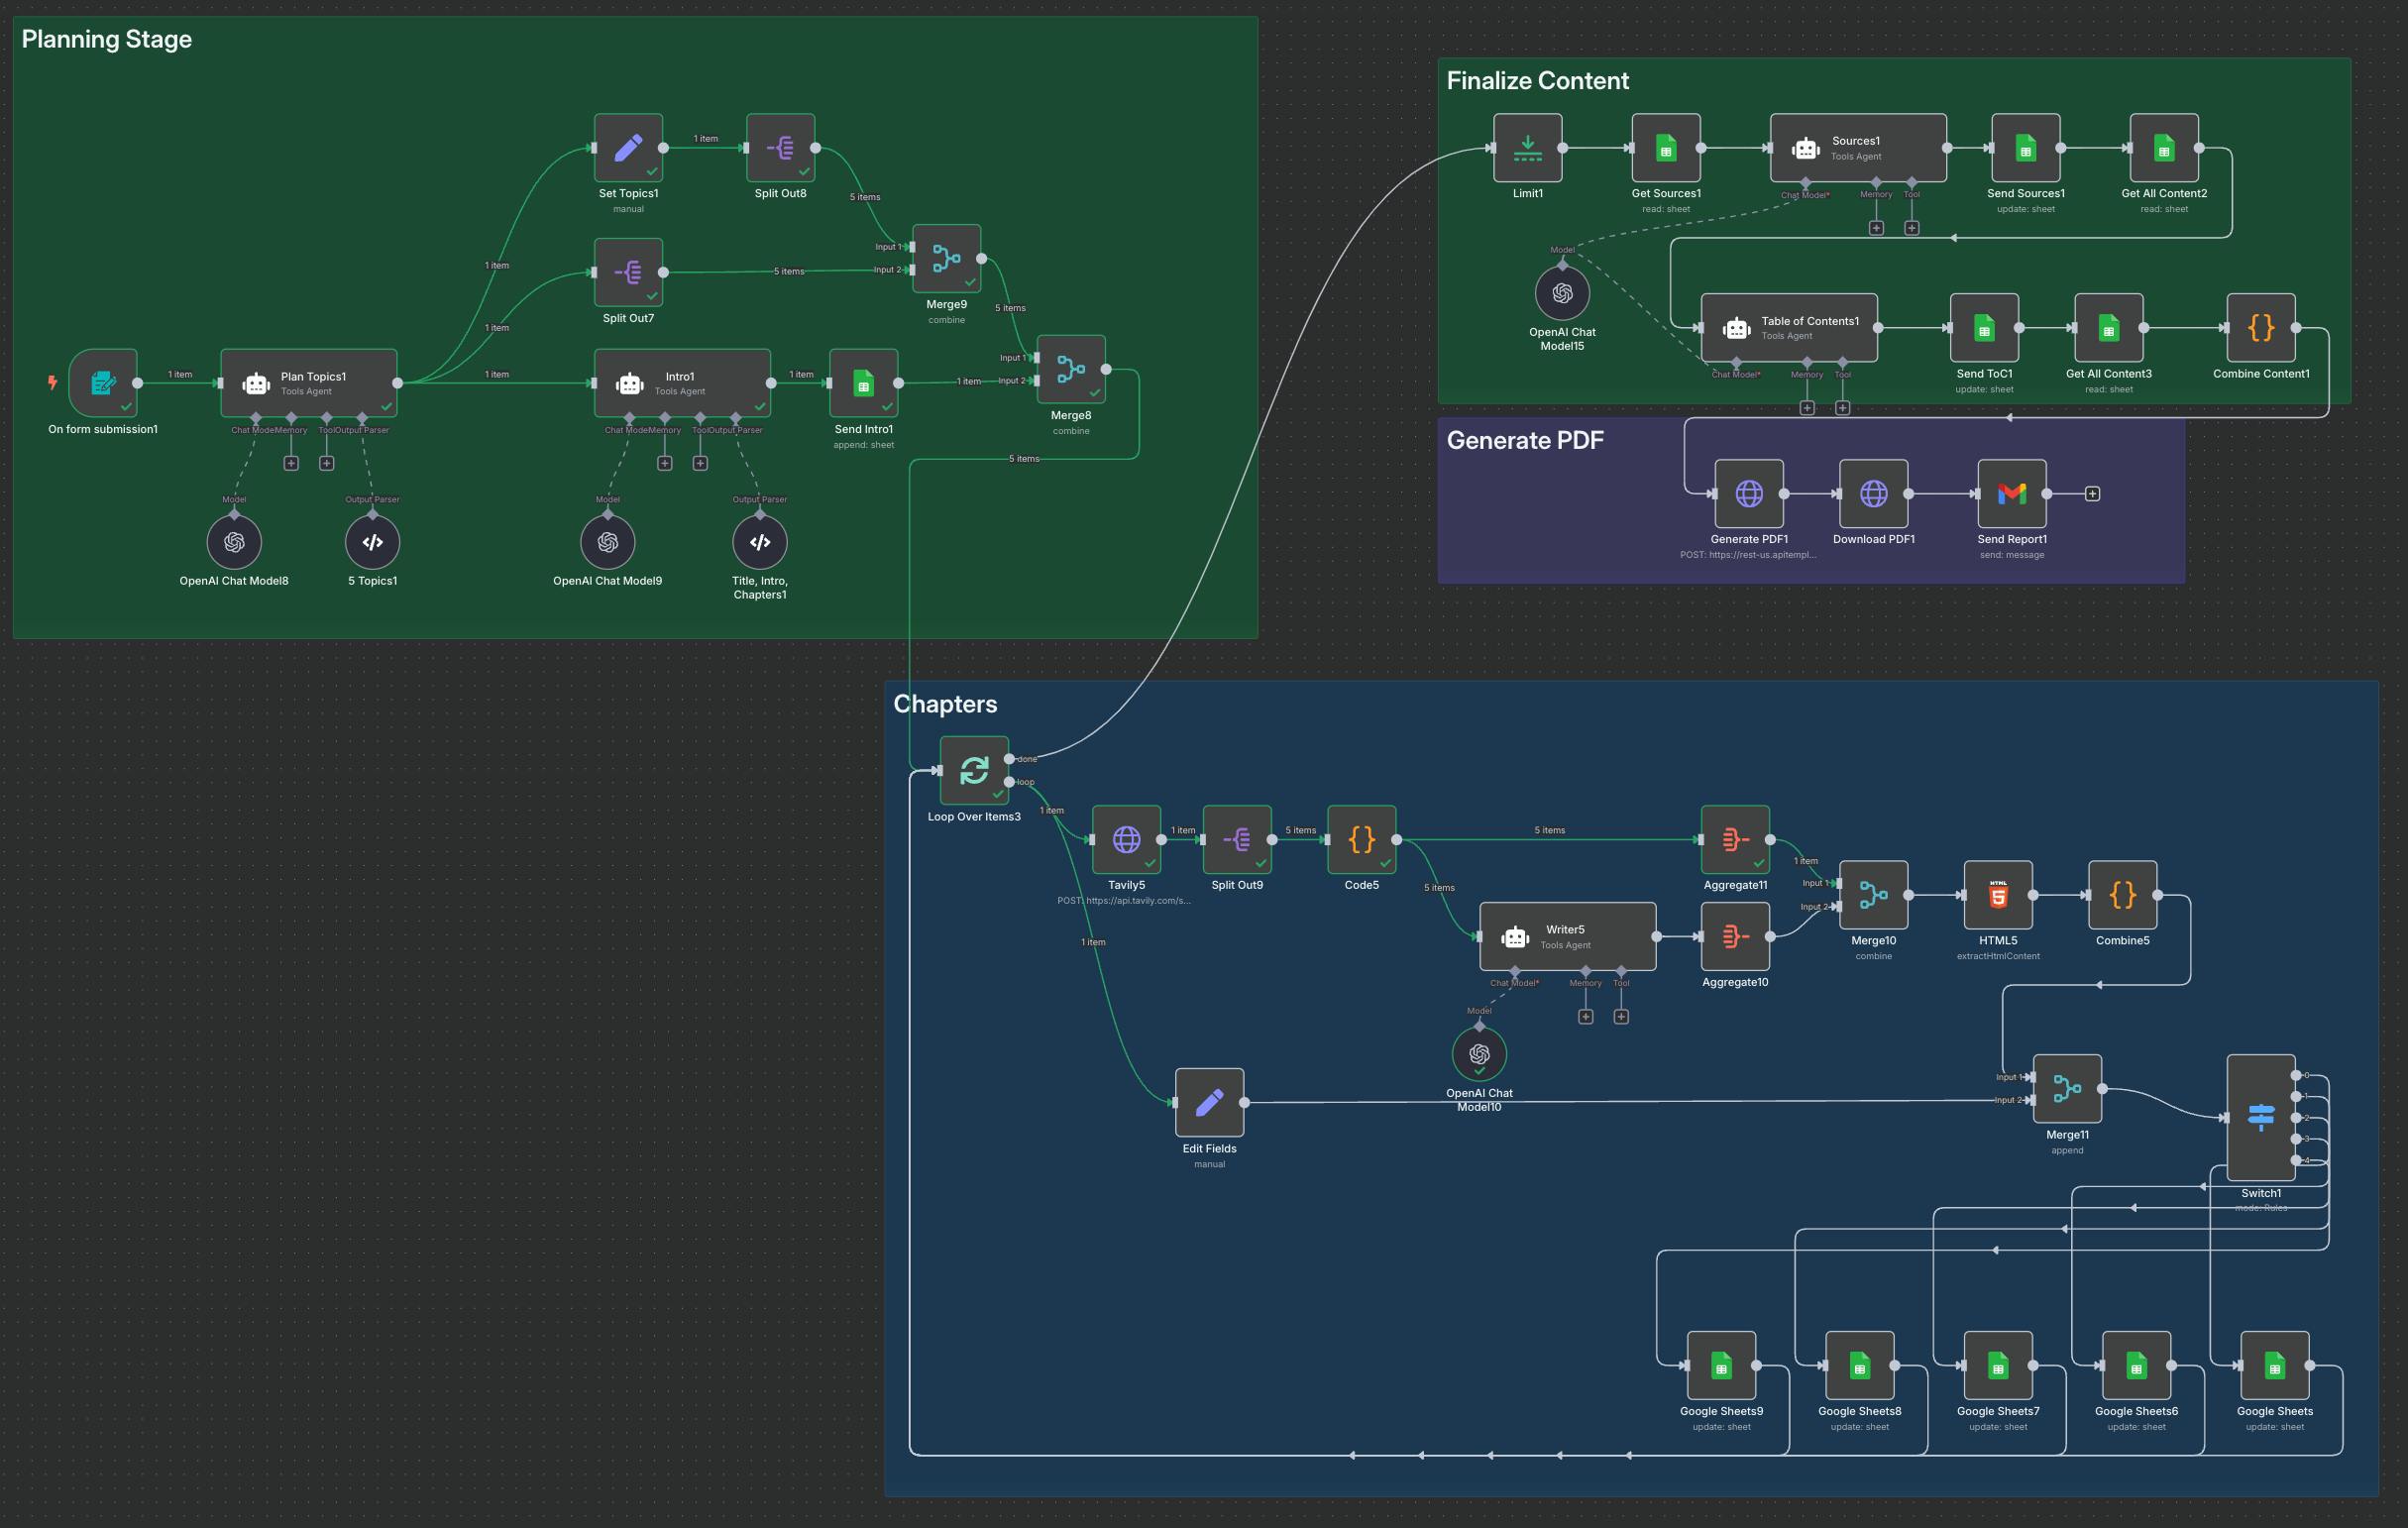Click the Merge9 combine node
The height and width of the screenshot is (1528, 2408).
946,259
